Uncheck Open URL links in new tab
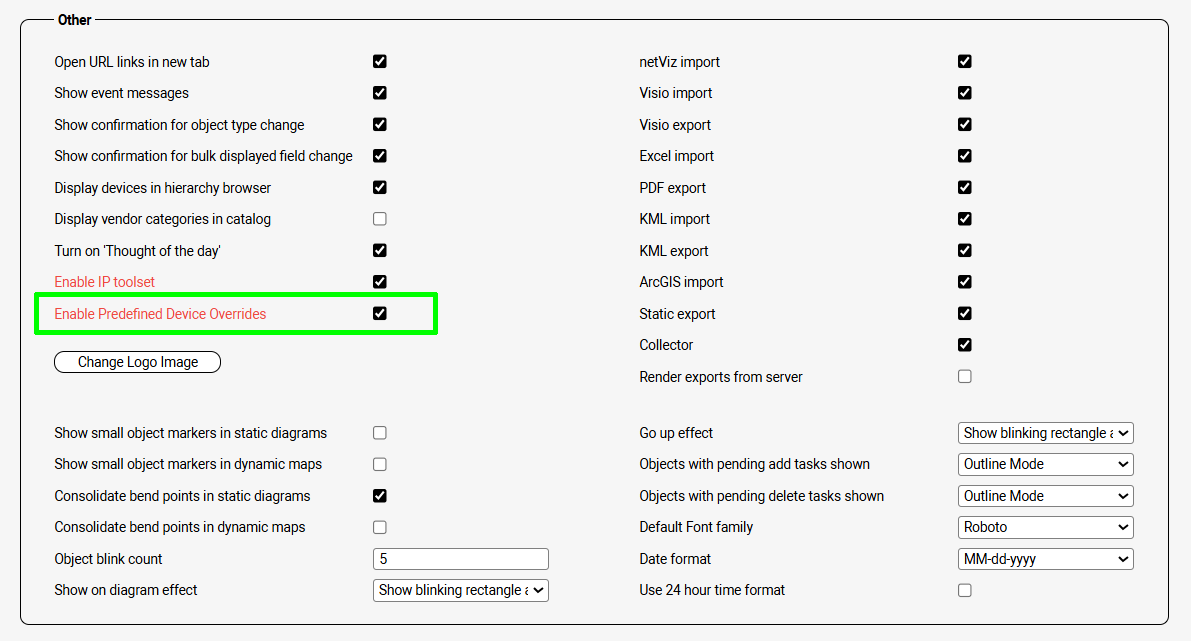 coord(380,61)
